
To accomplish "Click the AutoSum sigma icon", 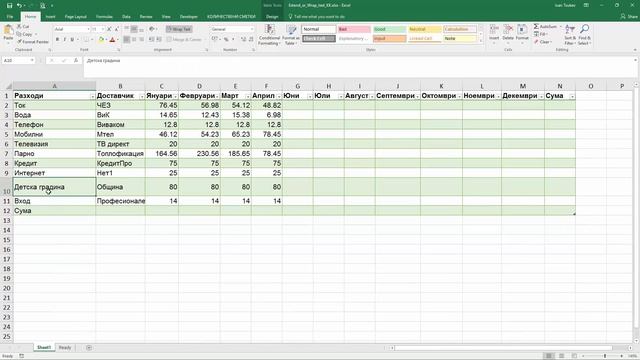I will tap(536, 27).
